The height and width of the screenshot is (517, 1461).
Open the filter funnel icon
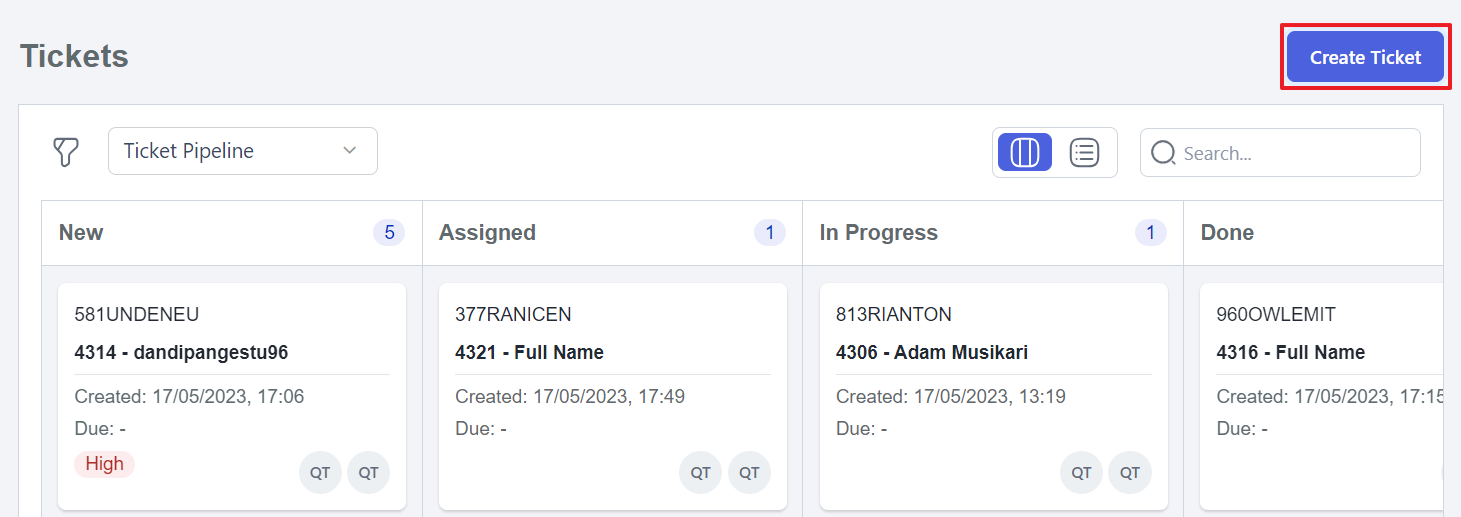(65, 152)
